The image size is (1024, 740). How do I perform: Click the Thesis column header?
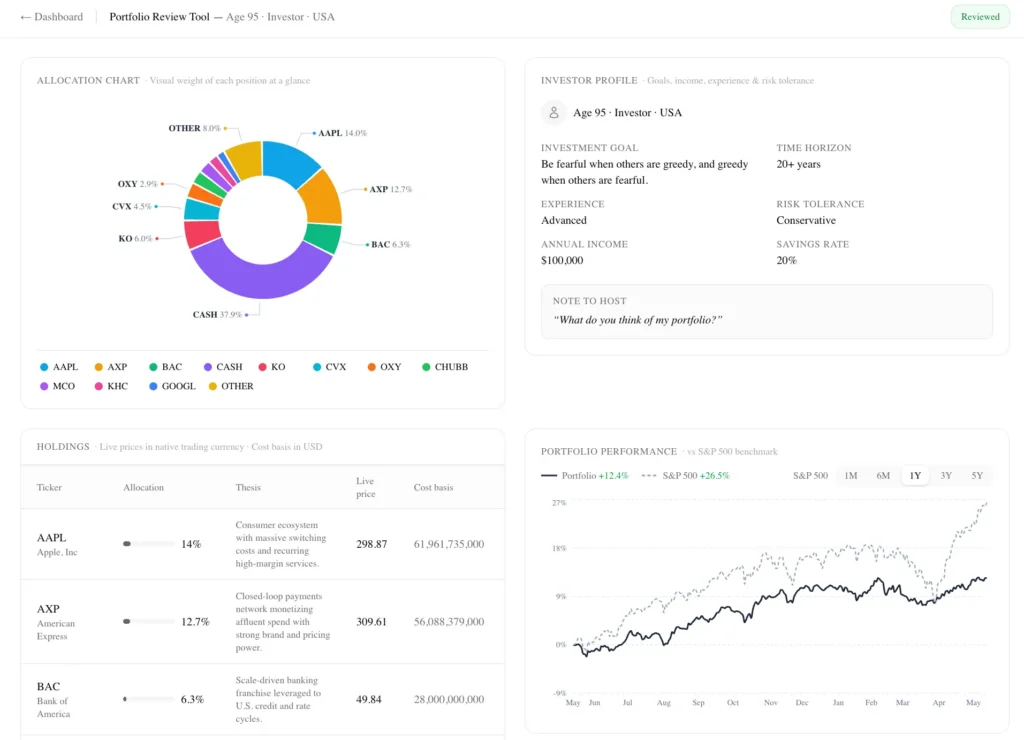coord(248,487)
